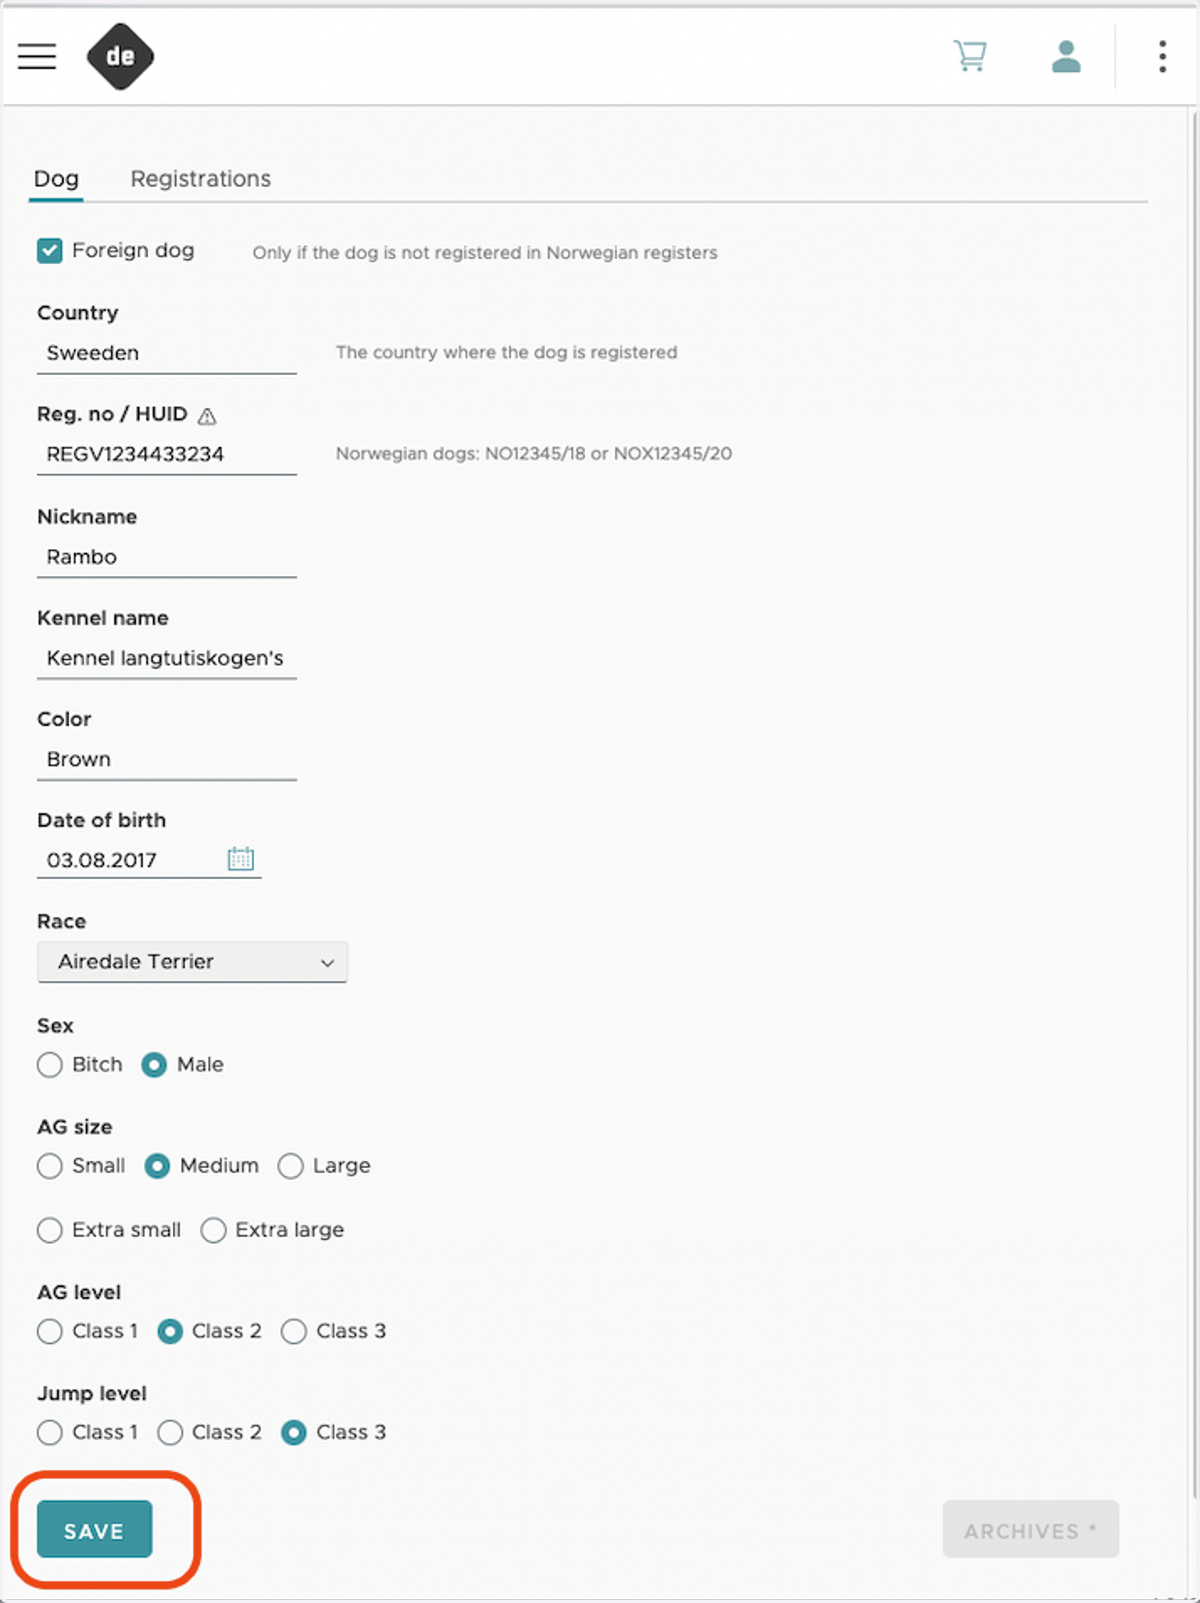Screen dimensions: 1200x1603
Task: Open the hamburger navigation menu
Action: (x=37, y=56)
